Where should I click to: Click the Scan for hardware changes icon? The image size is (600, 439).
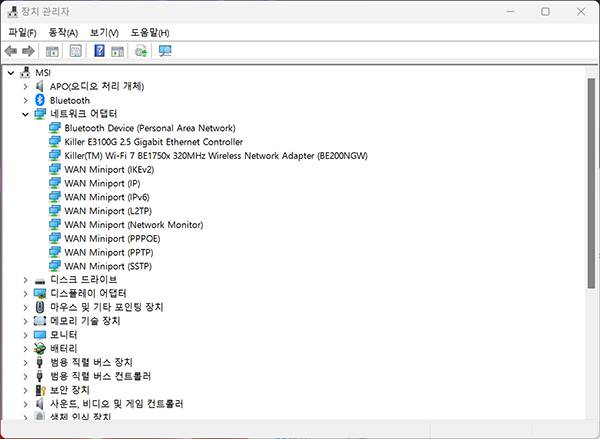(164, 51)
